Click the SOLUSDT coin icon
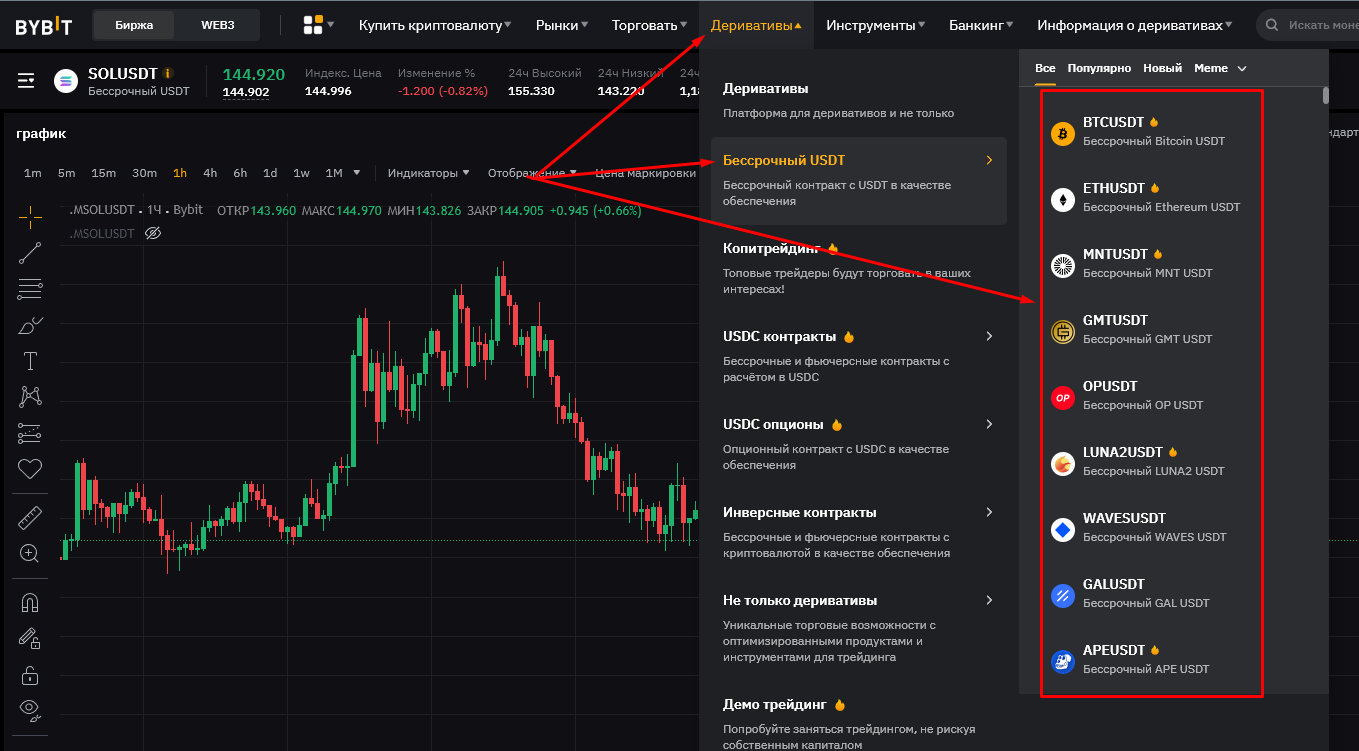The image size is (1359, 751). tap(66, 81)
